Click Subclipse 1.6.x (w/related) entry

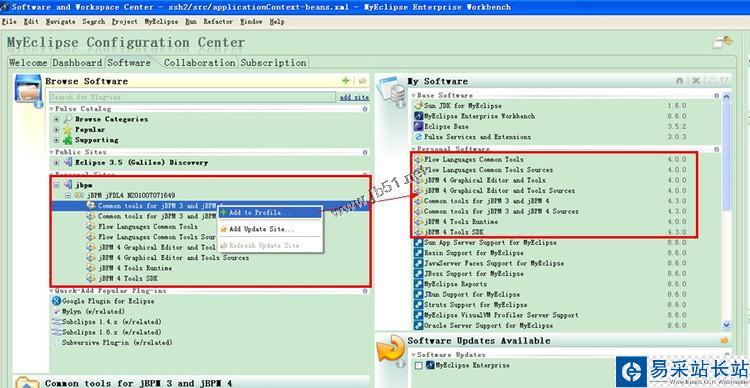click(111, 333)
